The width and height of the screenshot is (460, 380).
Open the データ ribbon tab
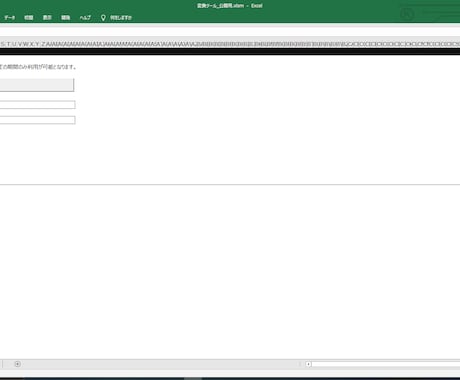click(x=9, y=17)
